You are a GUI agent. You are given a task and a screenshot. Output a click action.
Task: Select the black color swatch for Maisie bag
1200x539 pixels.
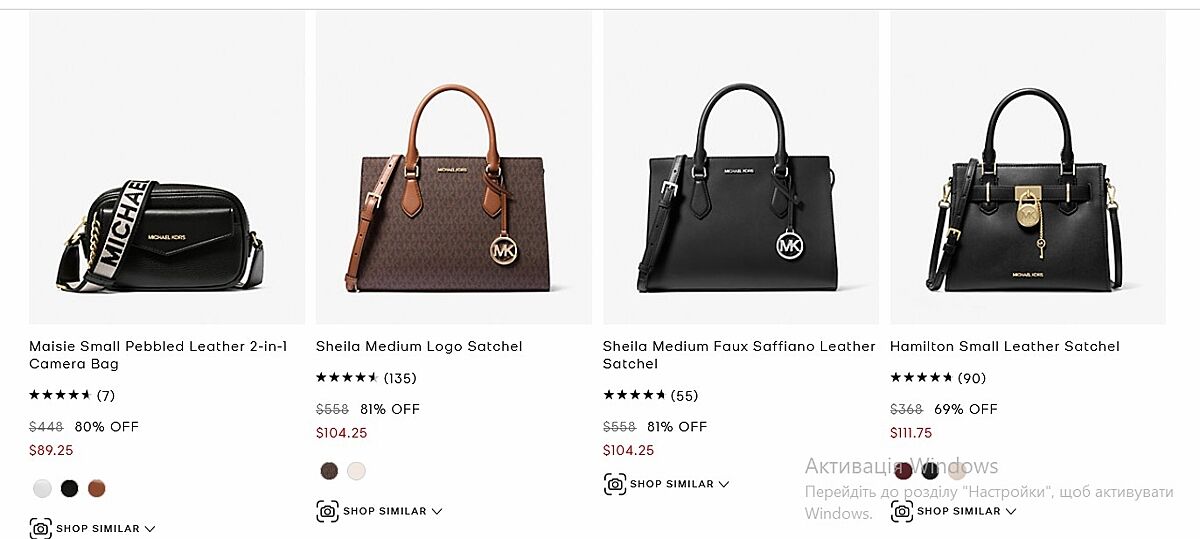pyautogui.click(x=69, y=489)
